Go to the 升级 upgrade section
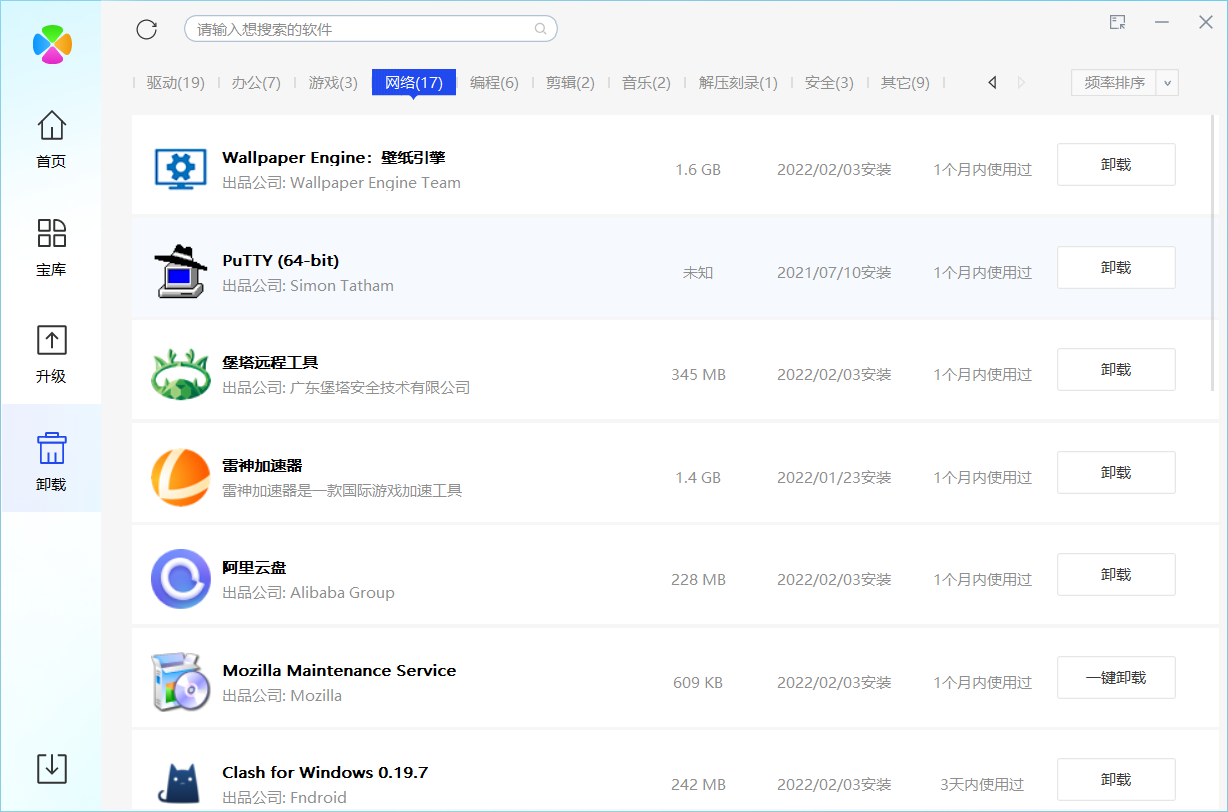 pyautogui.click(x=51, y=355)
